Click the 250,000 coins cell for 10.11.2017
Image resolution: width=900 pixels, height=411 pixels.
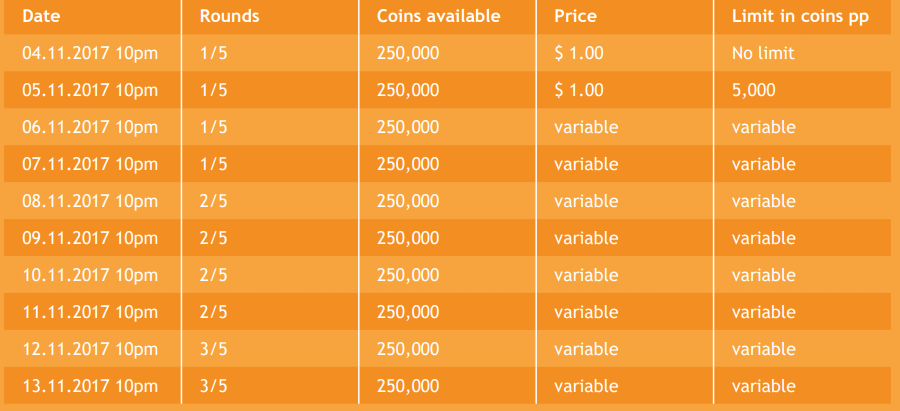point(408,275)
